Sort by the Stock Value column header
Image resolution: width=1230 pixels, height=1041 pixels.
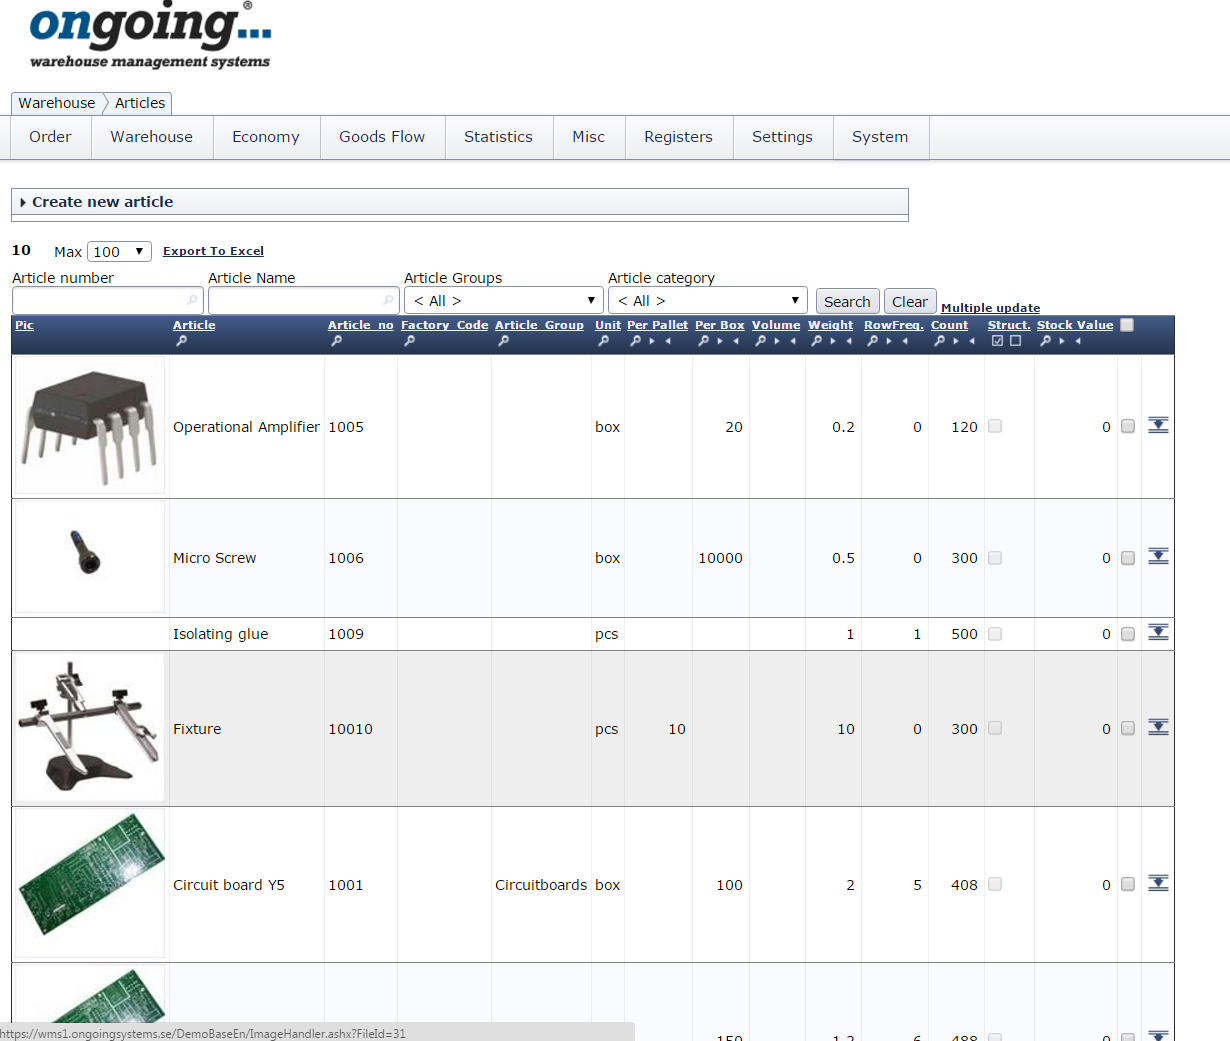click(1075, 325)
